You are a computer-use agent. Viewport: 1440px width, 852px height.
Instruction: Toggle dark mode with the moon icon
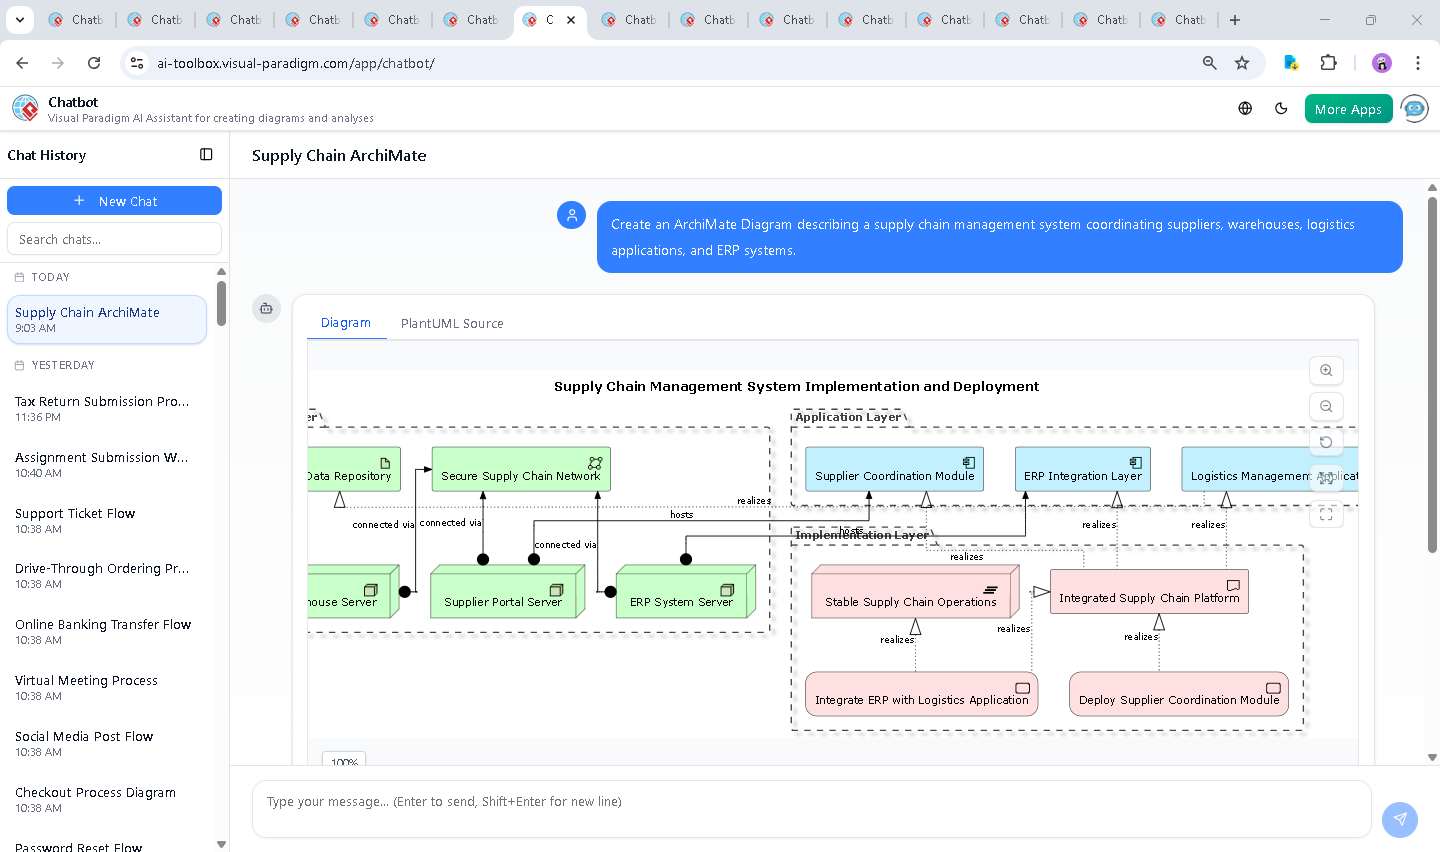(x=1281, y=108)
